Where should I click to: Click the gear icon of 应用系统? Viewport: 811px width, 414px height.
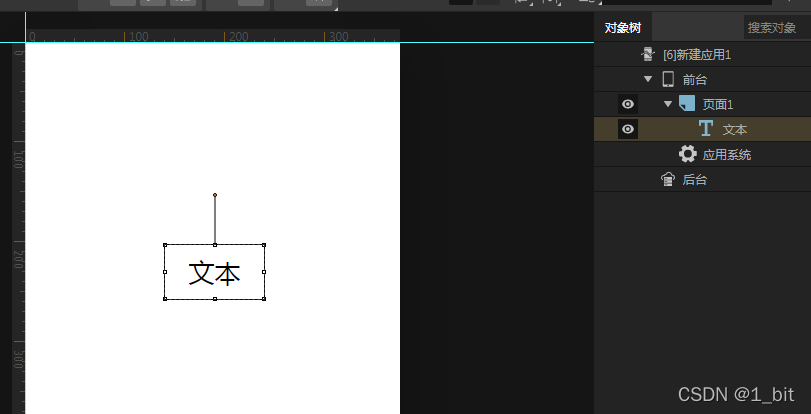tap(687, 154)
